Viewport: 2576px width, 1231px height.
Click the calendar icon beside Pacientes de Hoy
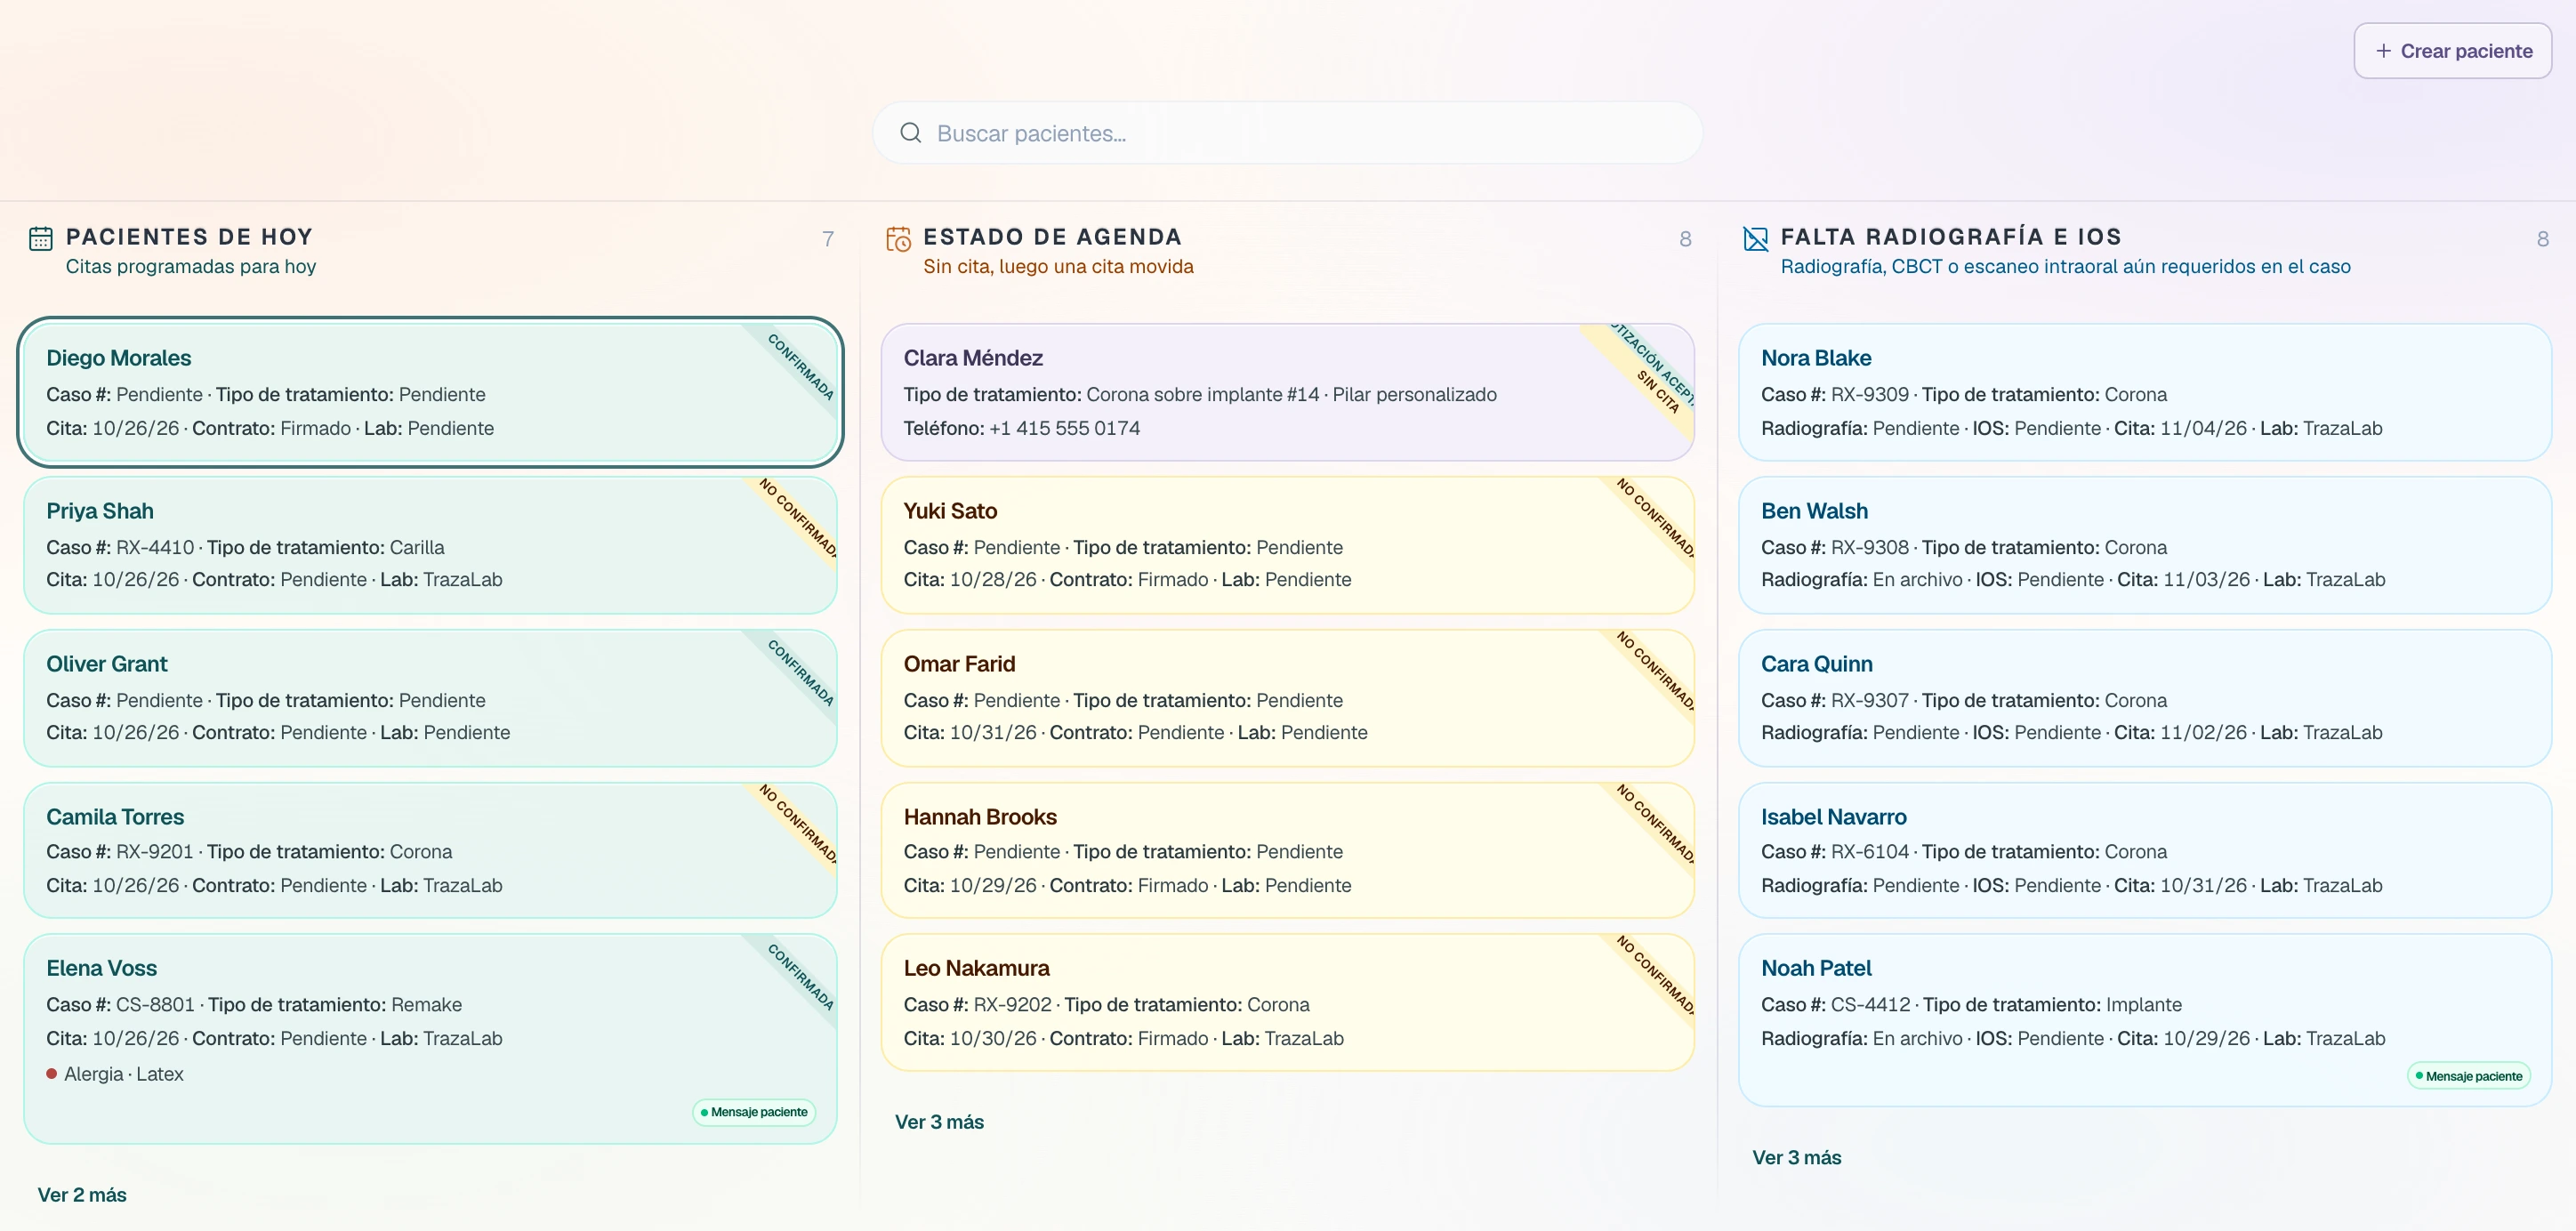[x=40, y=238]
